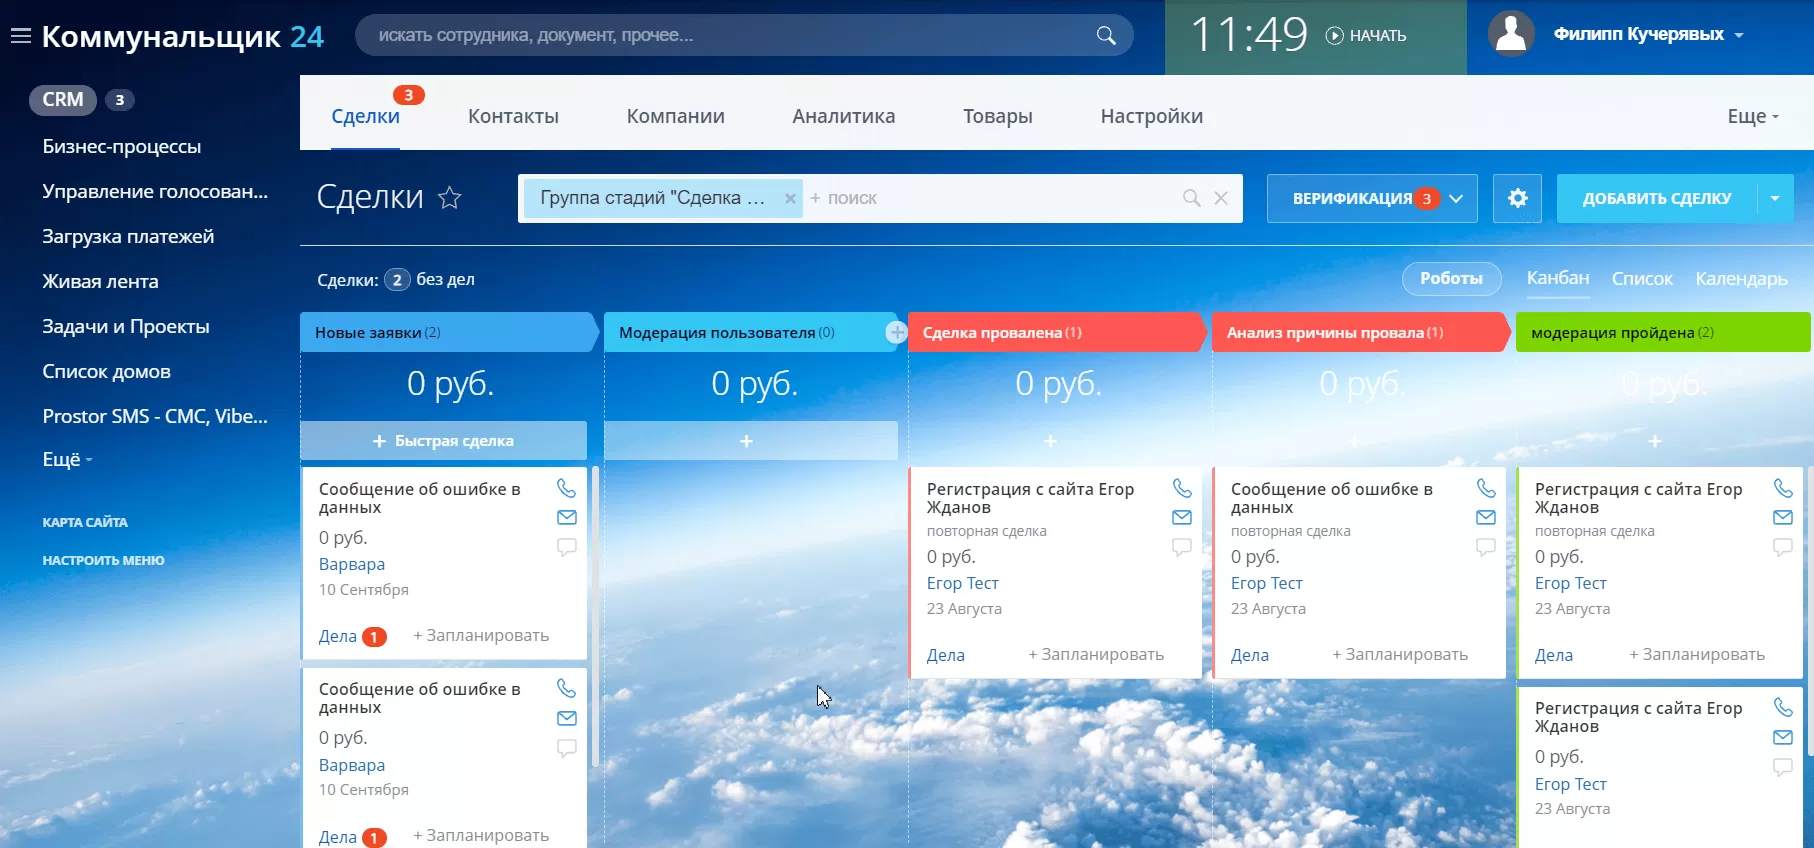
Task: Add stage with plus after Модерация пользователя
Action: point(896,333)
